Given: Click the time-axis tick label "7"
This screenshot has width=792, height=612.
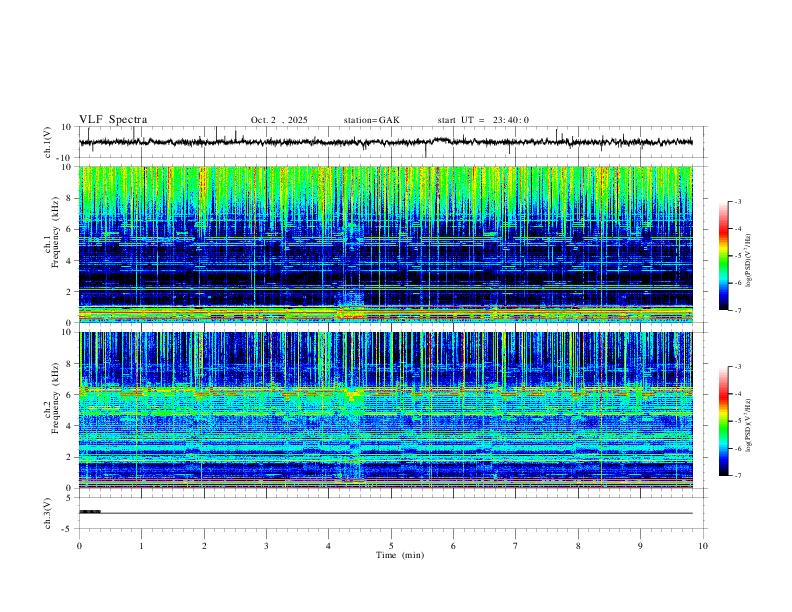Looking at the screenshot, I should click(516, 546).
